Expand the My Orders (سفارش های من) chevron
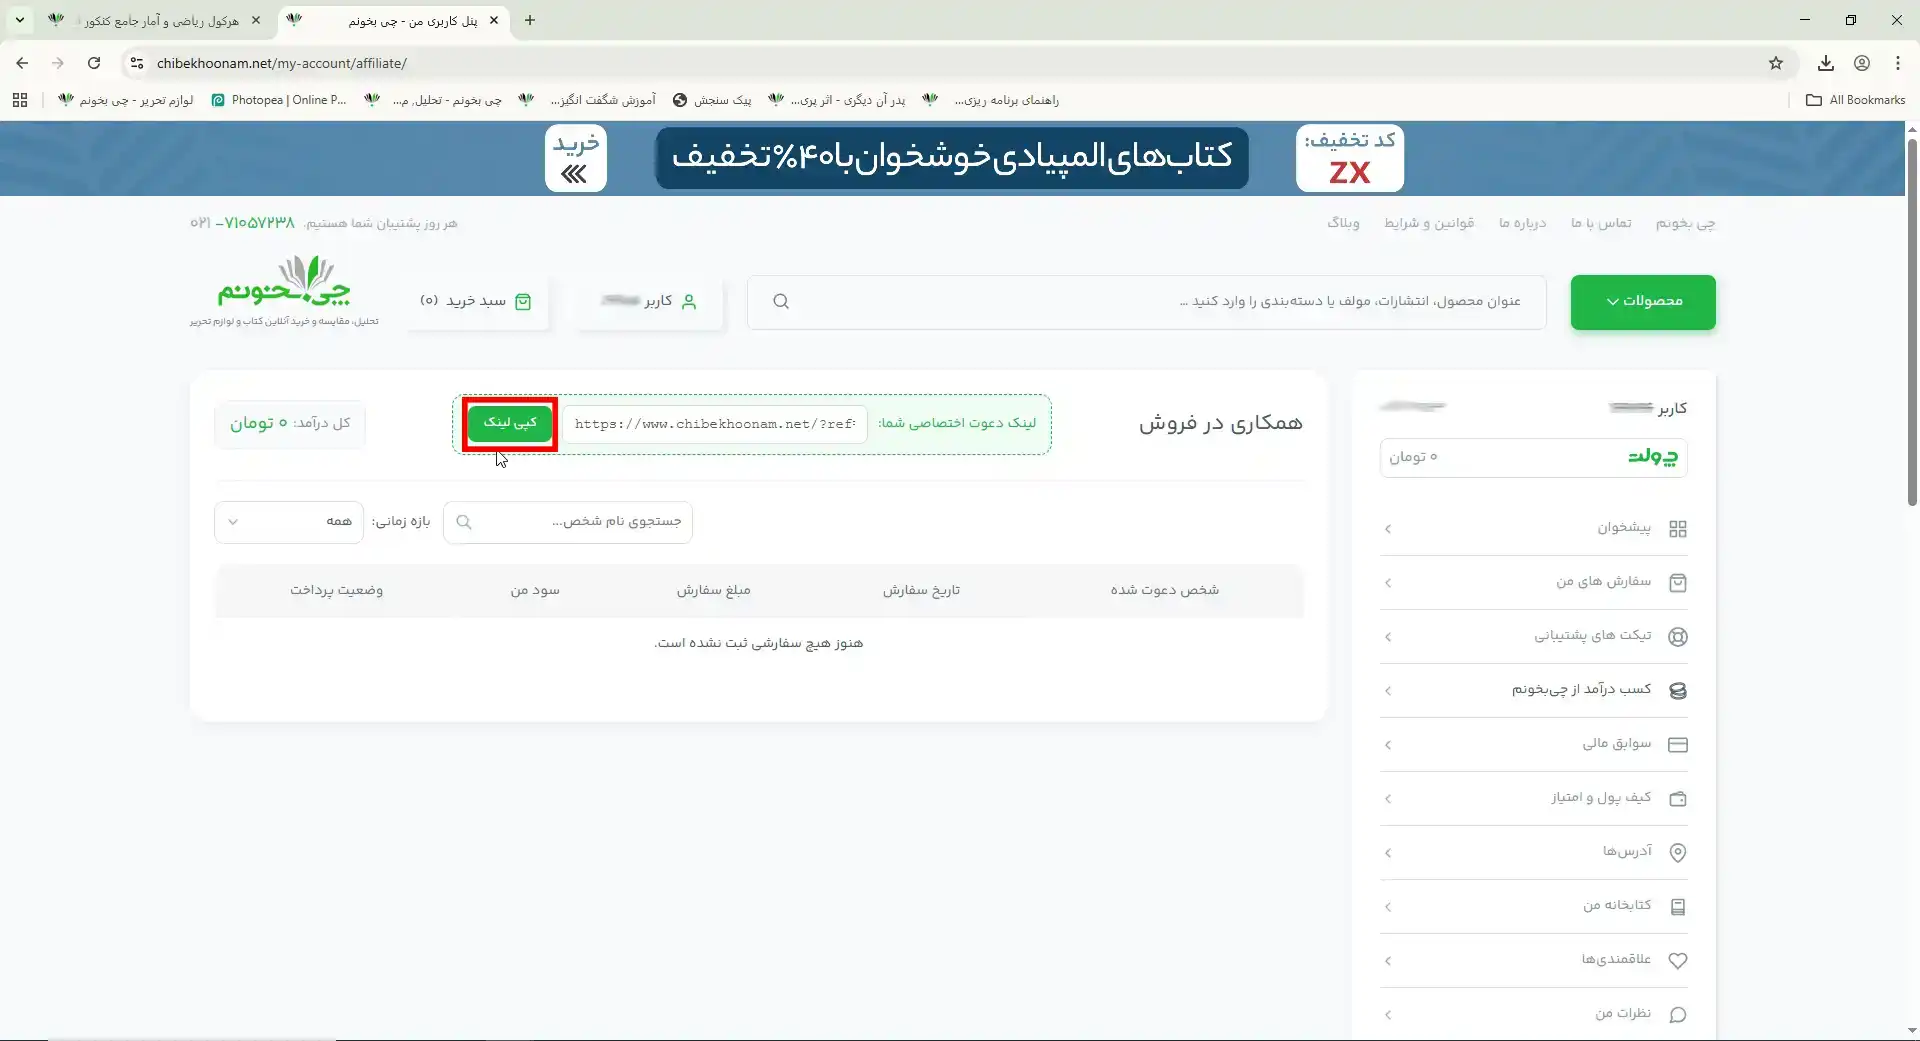This screenshot has width=1920, height=1041. (1388, 583)
